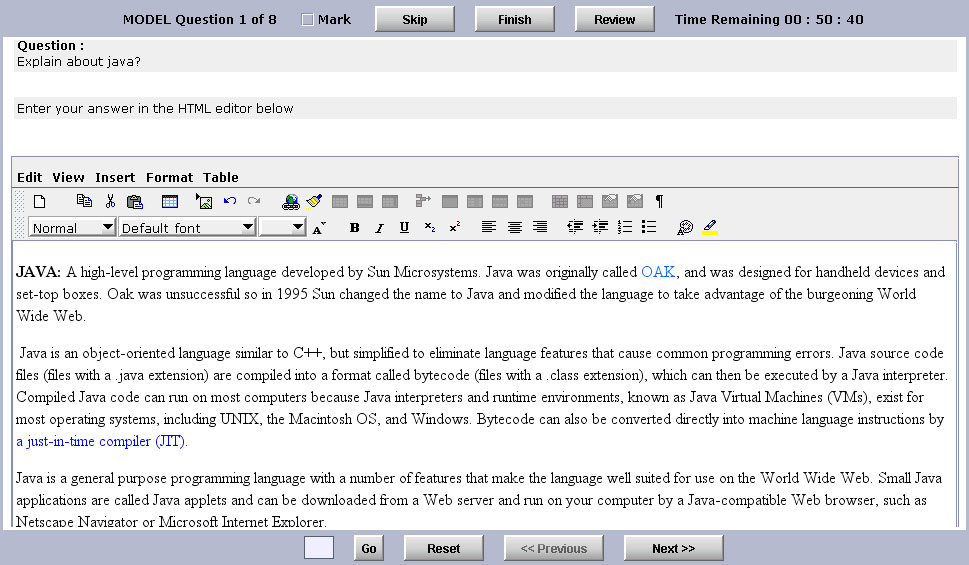Click the Go button
Viewport: 969px width, 565px height.
tap(369, 548)
